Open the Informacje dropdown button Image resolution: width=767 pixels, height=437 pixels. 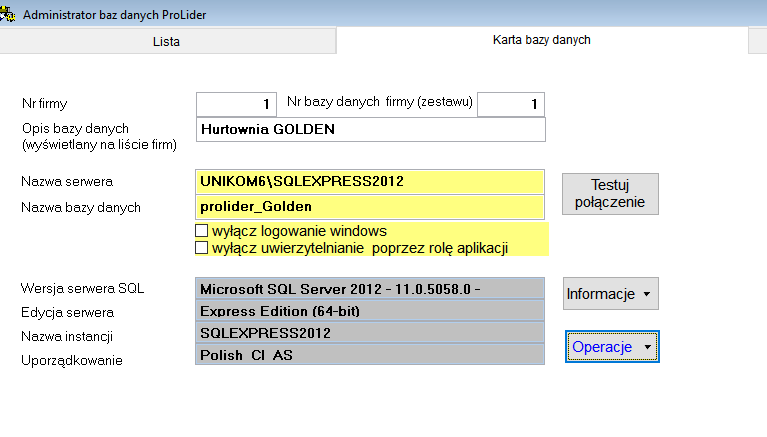point(610,294)
